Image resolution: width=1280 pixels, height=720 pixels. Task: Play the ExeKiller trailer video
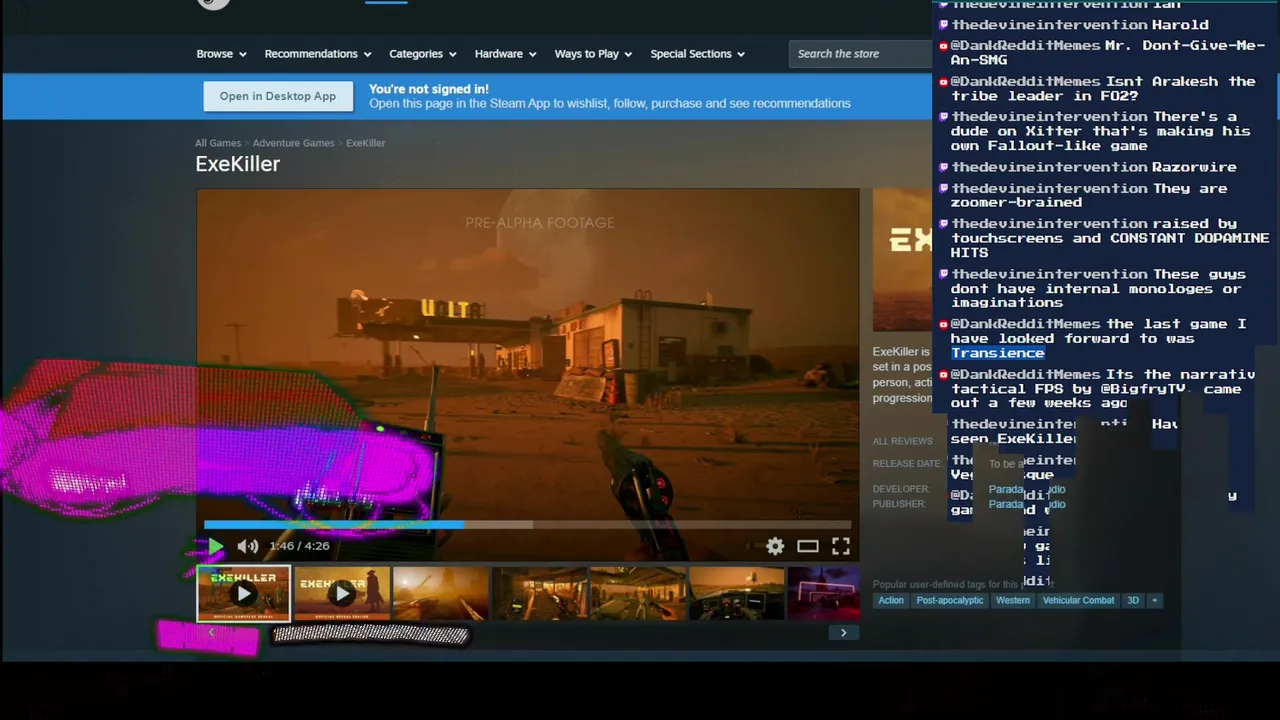click(x=215, y=546)
